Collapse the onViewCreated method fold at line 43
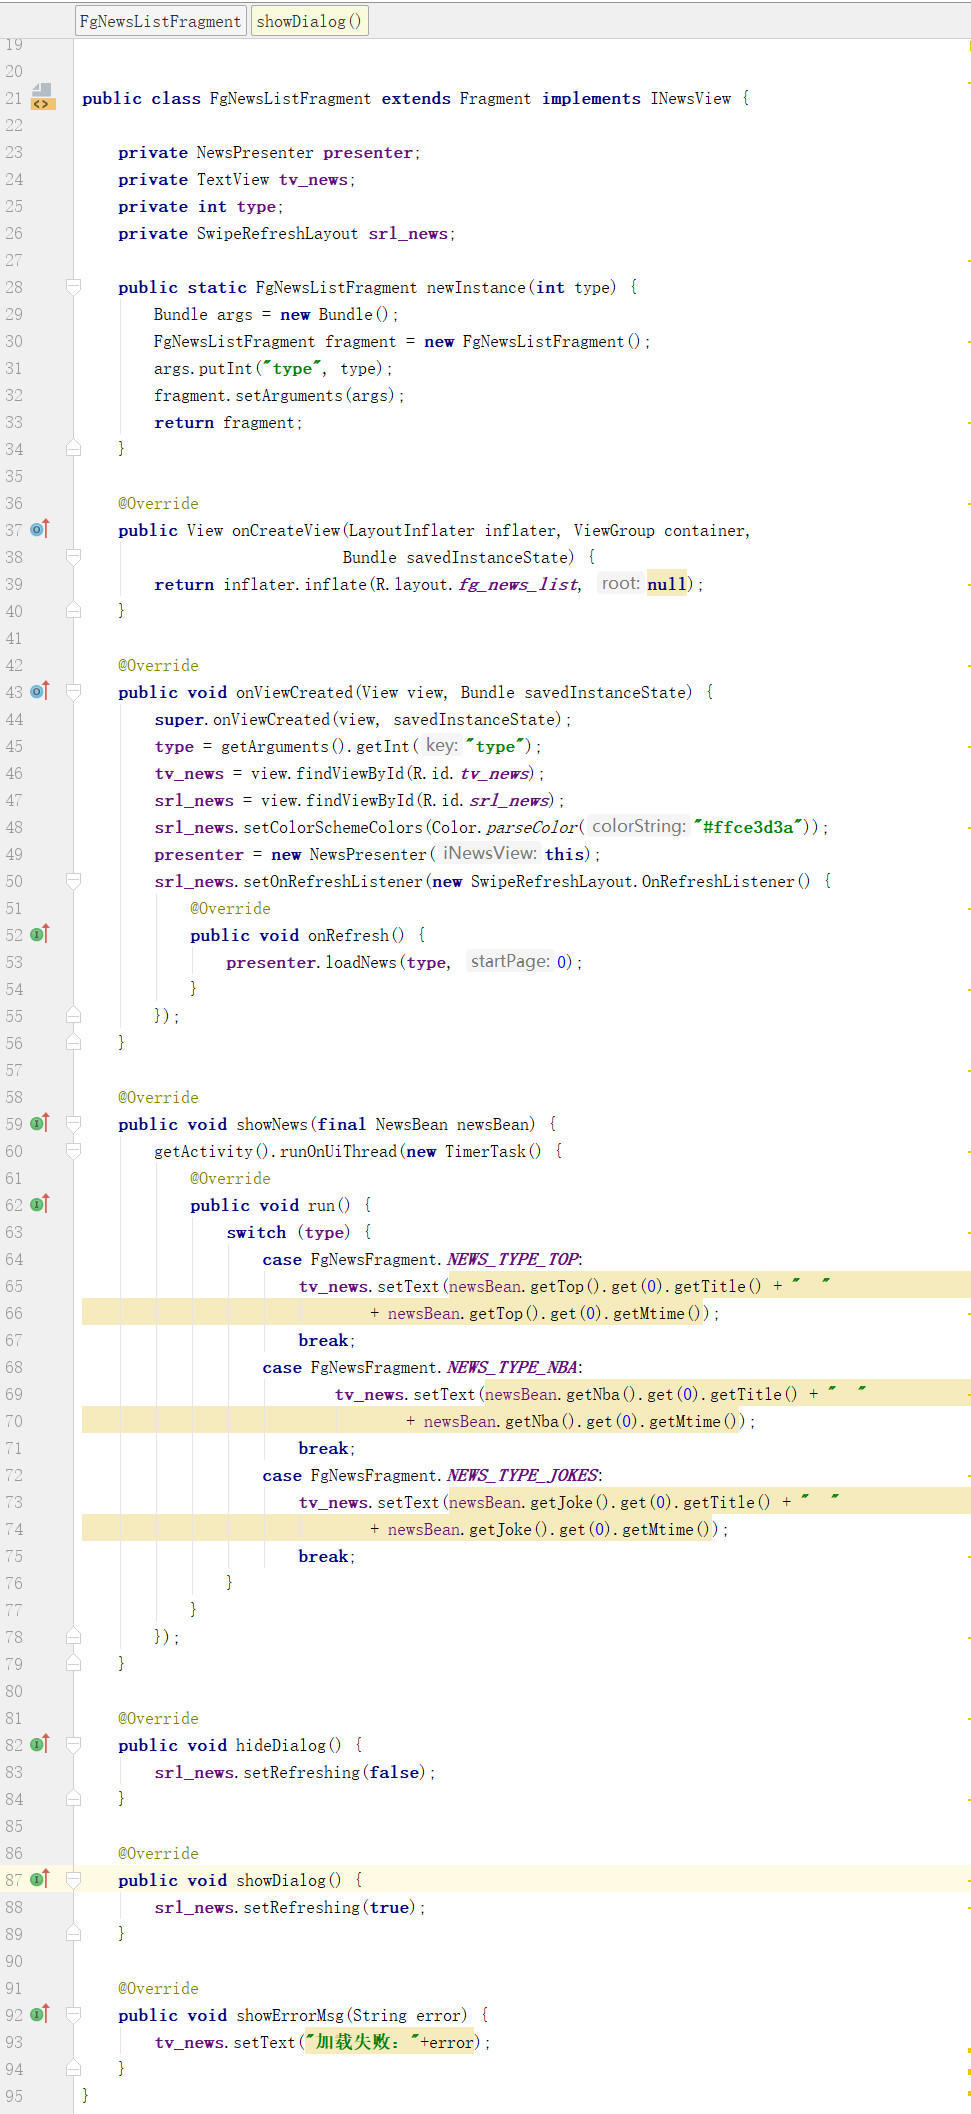This screenshot has height=2114, width=971. tap(73, 692)
